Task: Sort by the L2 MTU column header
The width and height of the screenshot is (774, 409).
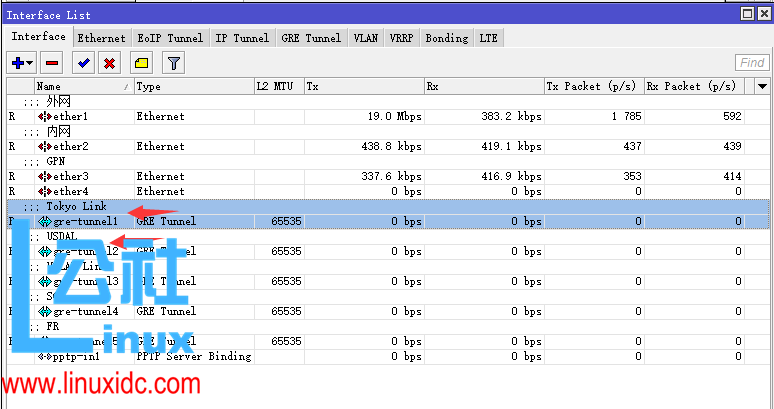Action: [279, 86]
